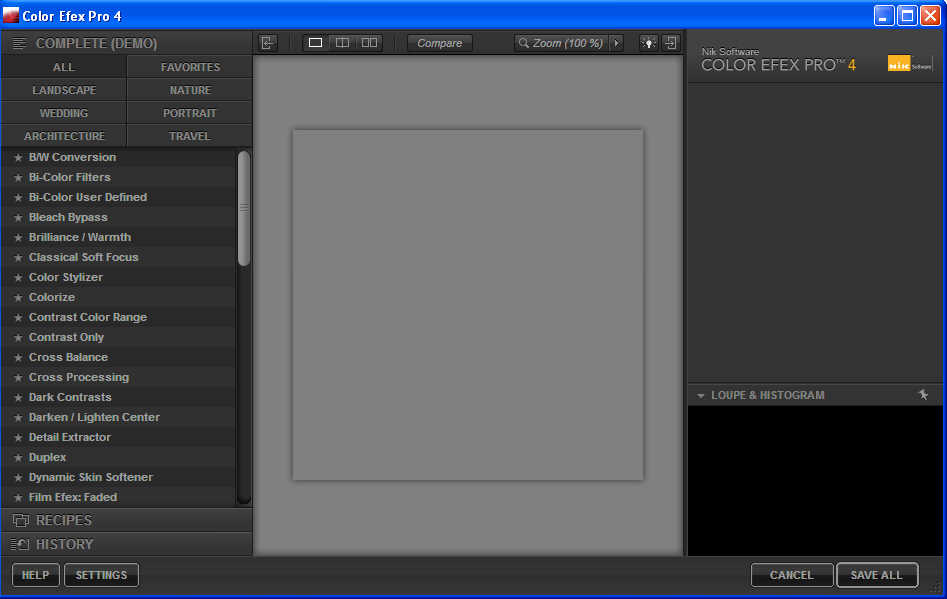
Task: Select the FAVORITES category tab
Action: click(190, 67)
